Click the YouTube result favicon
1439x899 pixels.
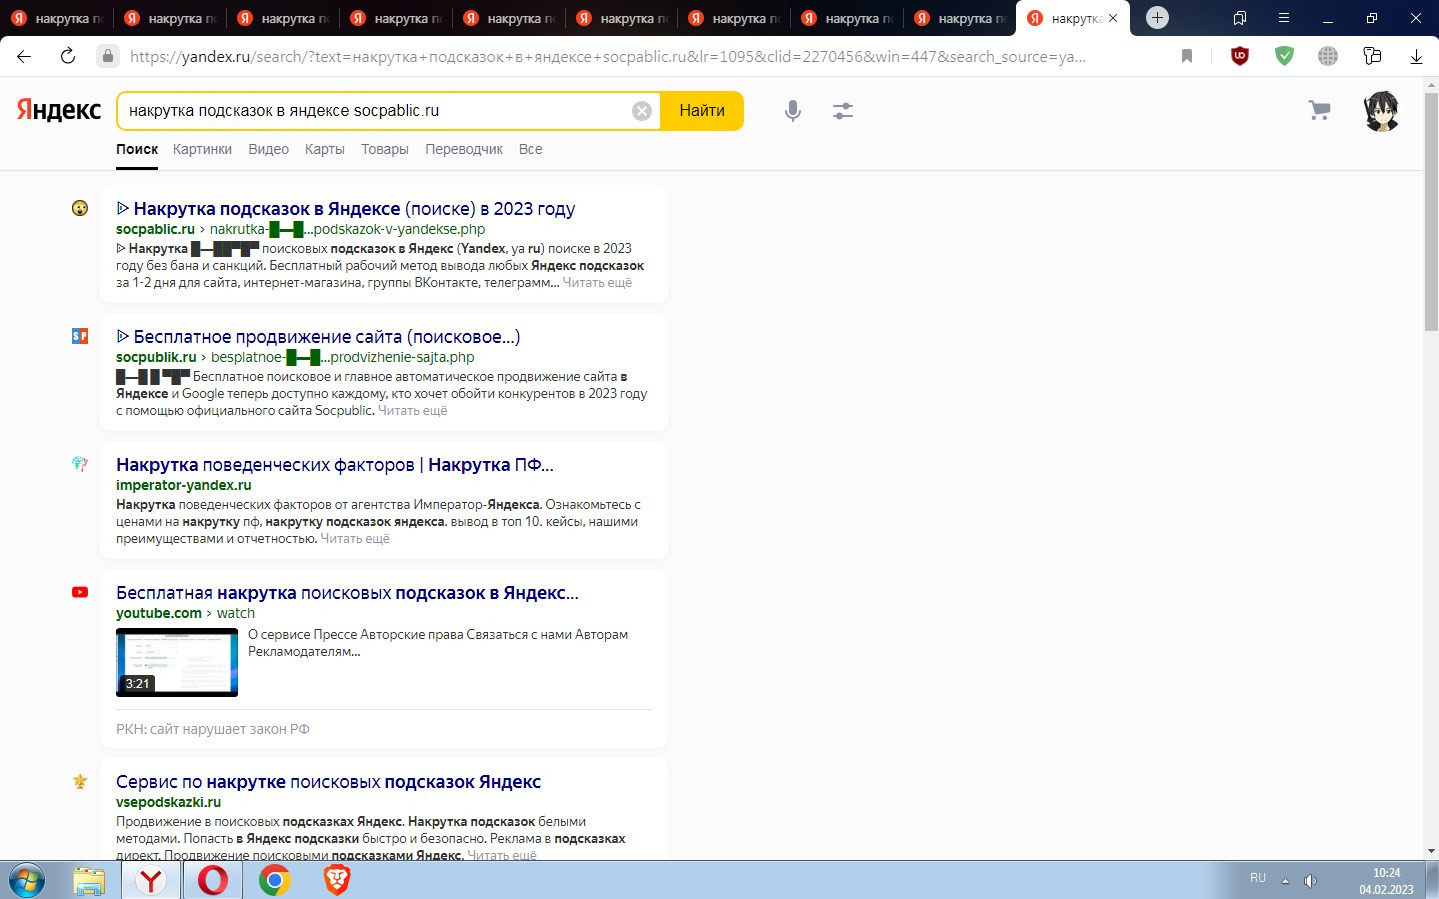tap(80, 592)
